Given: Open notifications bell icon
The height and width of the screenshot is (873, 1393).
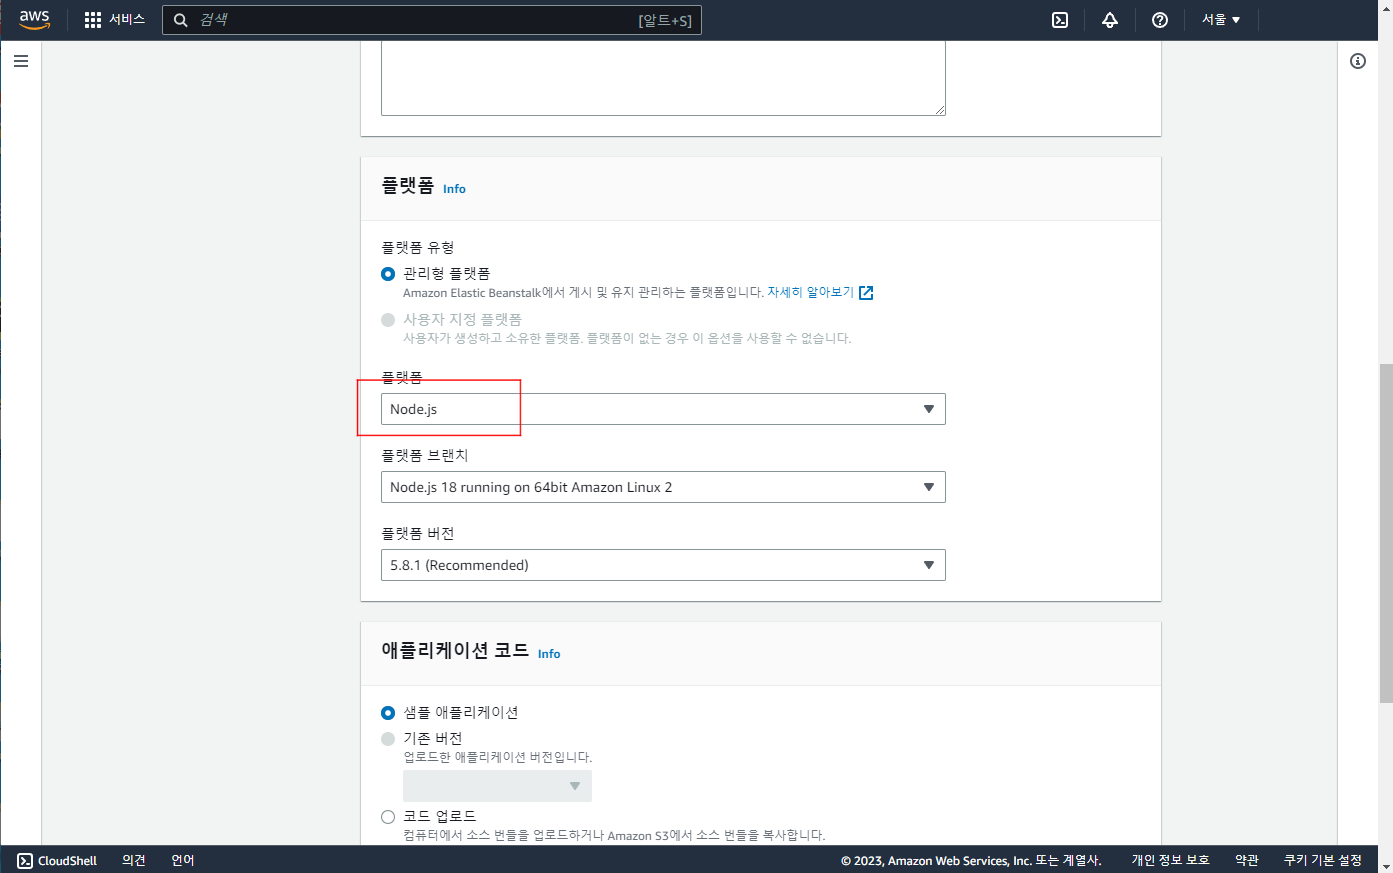Looking at the screenshot, I should 1110,20.
